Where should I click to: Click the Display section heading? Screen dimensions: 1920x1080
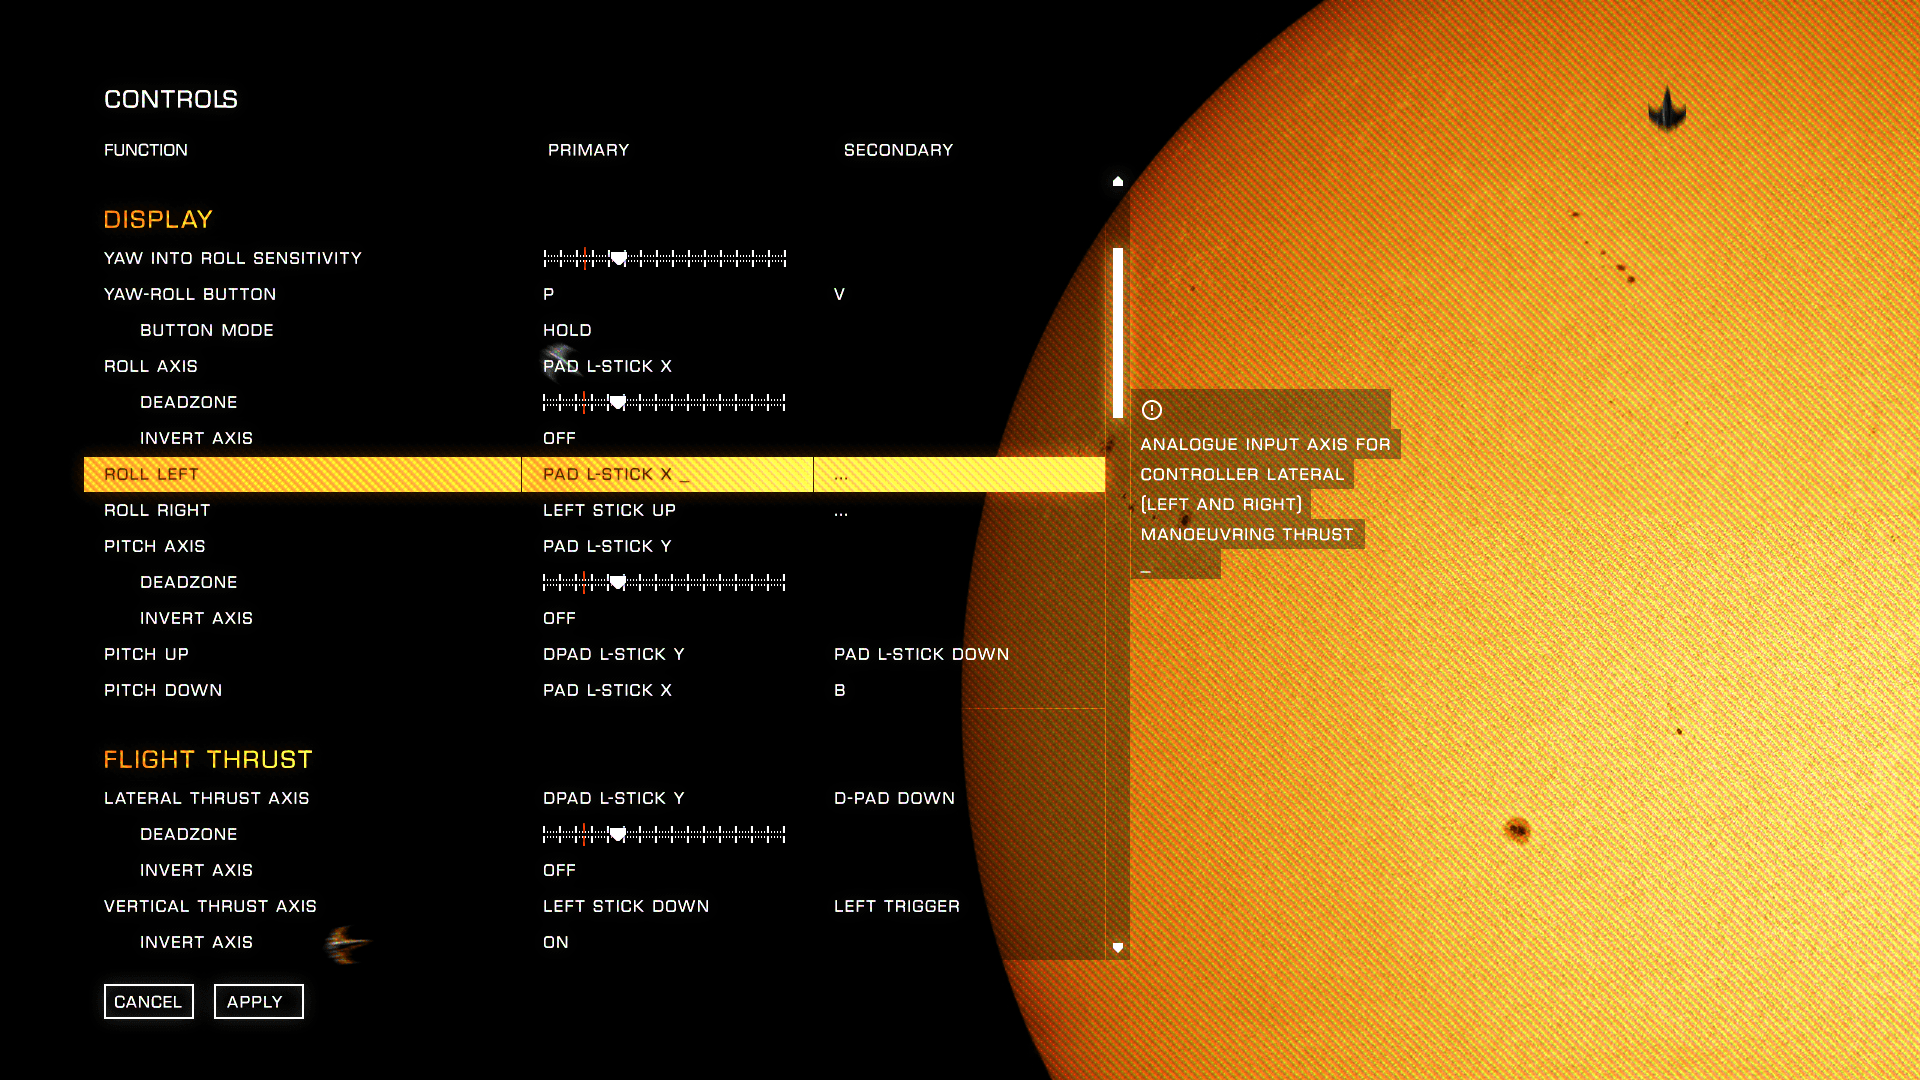[x=158, y=219]
